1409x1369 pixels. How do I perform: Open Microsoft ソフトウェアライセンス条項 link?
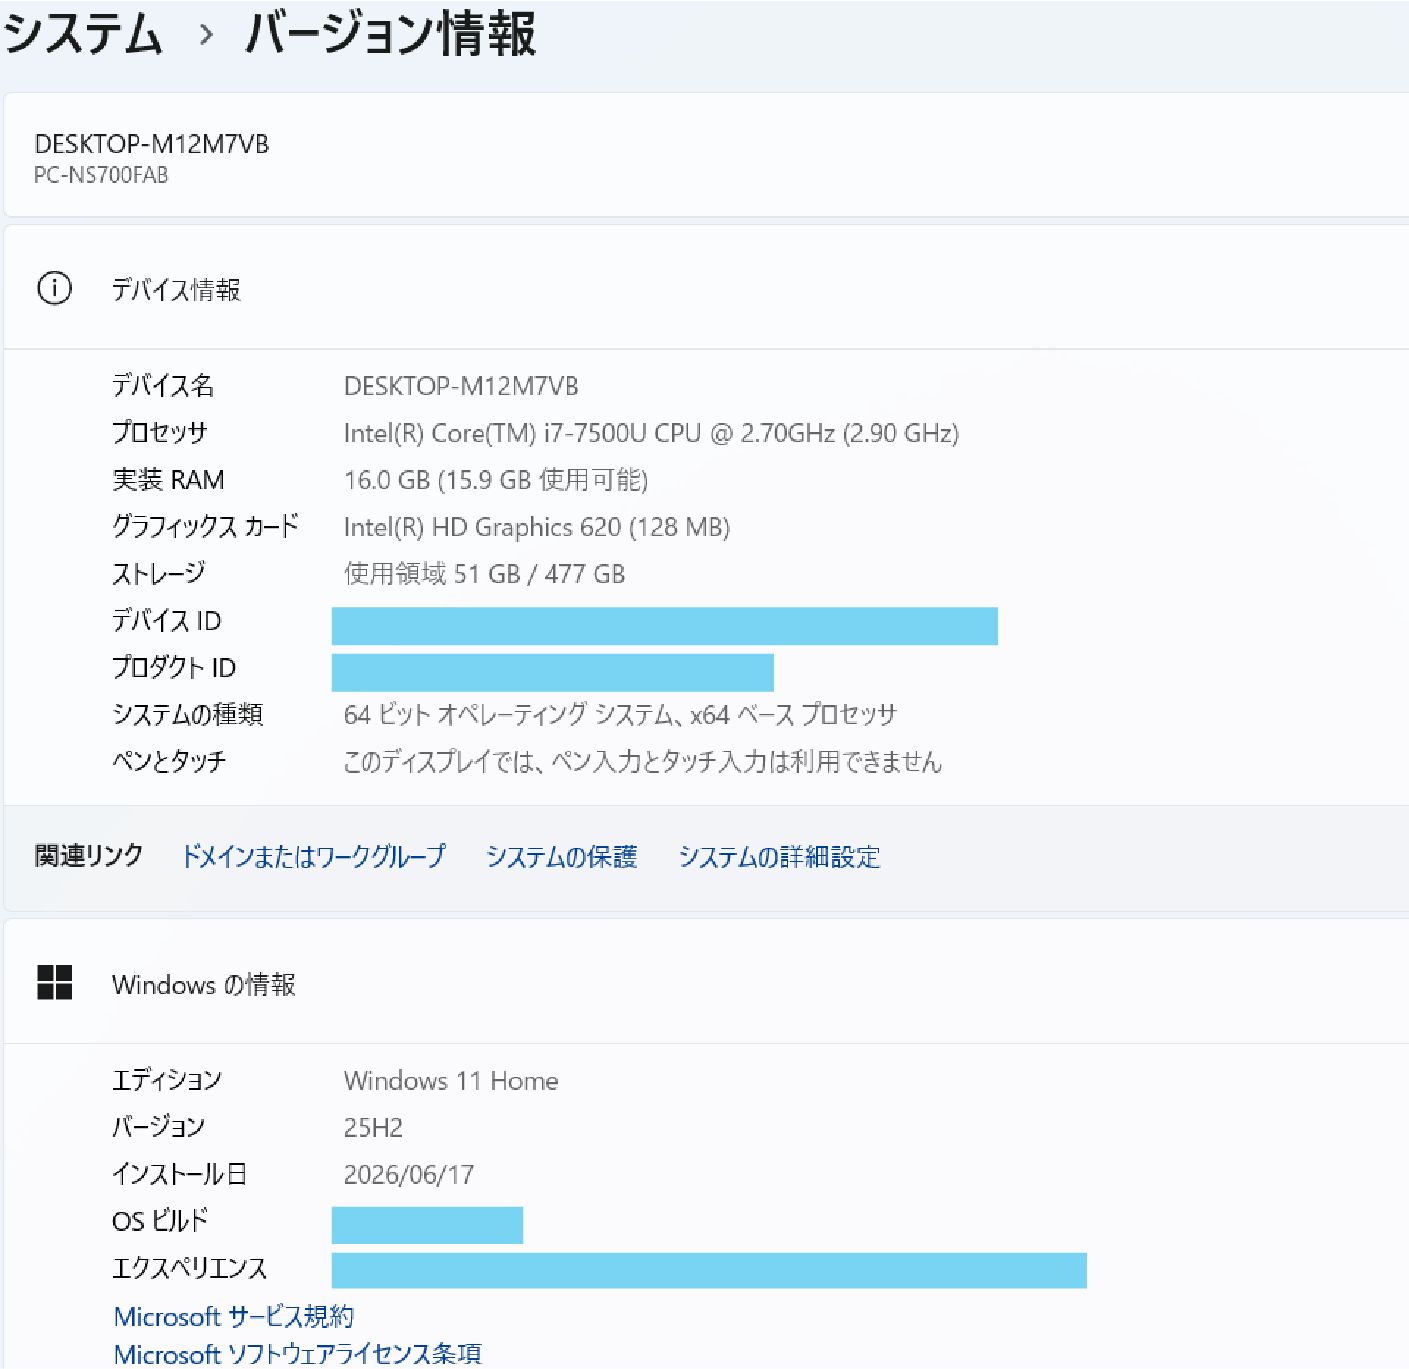click(298, 1353)
